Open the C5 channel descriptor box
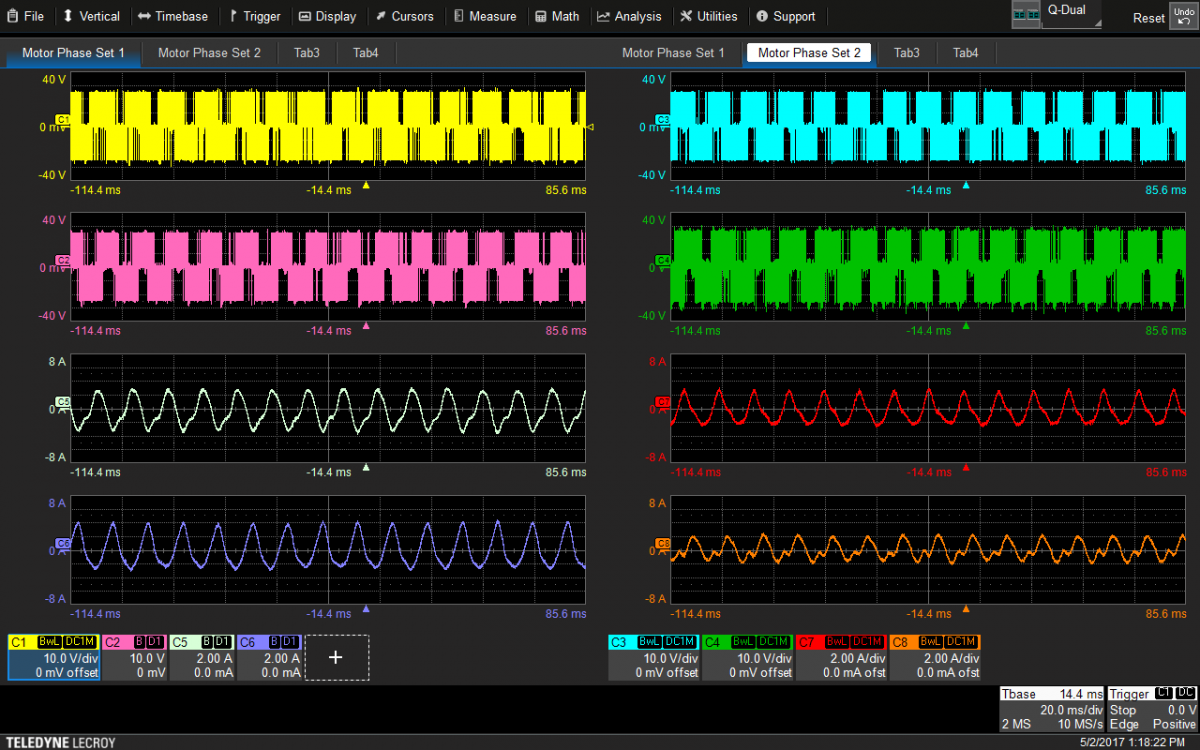This screenshot has width=1200, height=750. pos(201,657)
